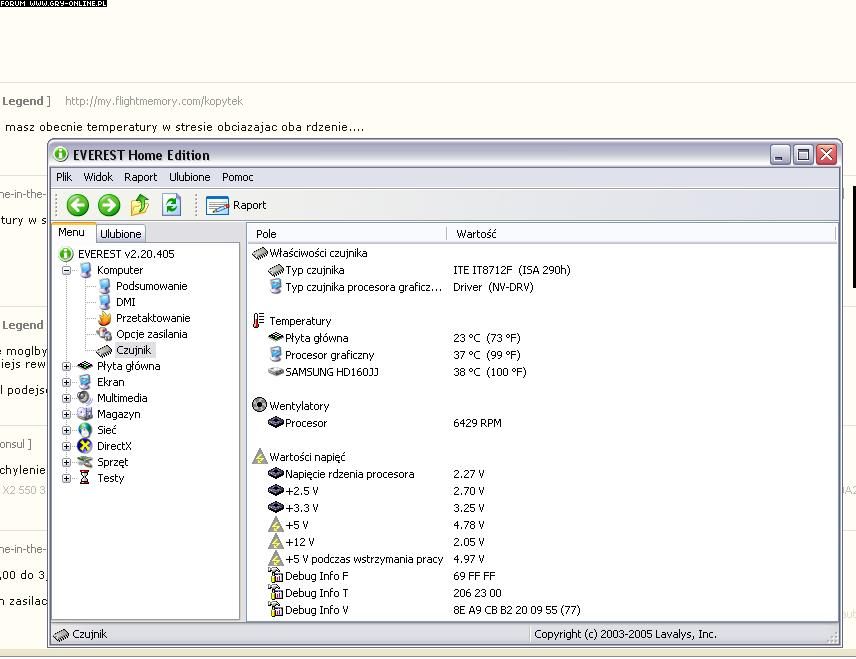Click the Wartość column header

(x=476, y=234)
